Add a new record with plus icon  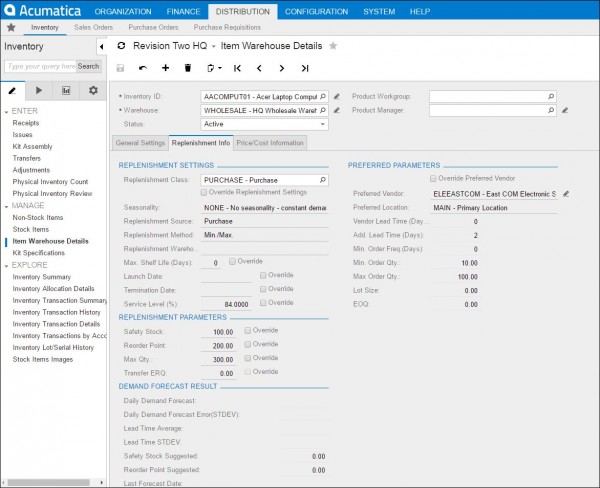tap(165, 68)
